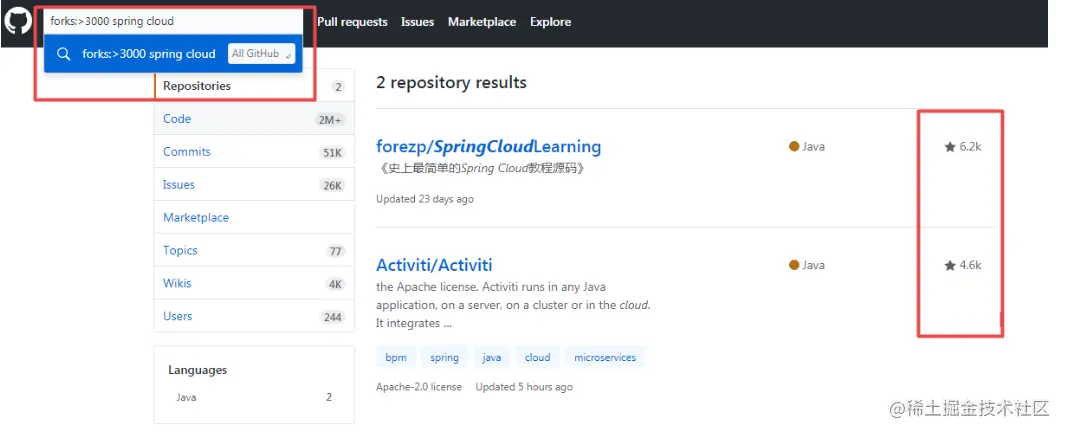Switch to Commits search results

254,151
